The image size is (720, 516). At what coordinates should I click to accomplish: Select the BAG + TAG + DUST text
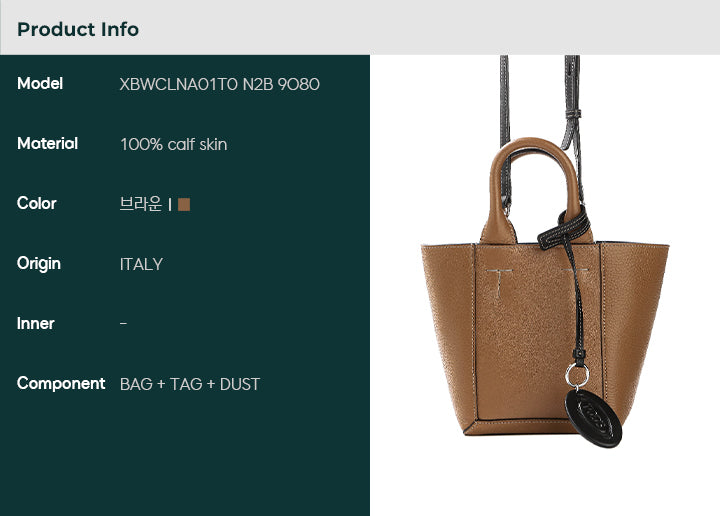(x=190, y=384)
